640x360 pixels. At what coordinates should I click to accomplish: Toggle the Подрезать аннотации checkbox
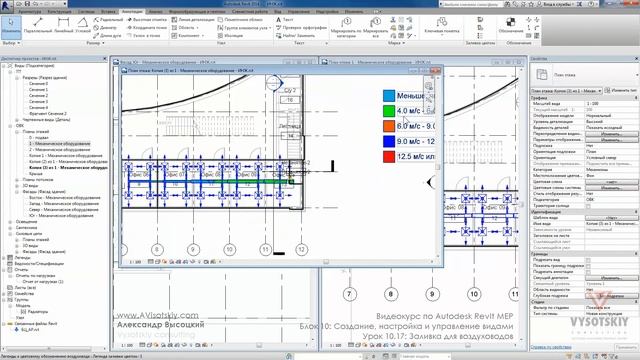tap(588, 272)
